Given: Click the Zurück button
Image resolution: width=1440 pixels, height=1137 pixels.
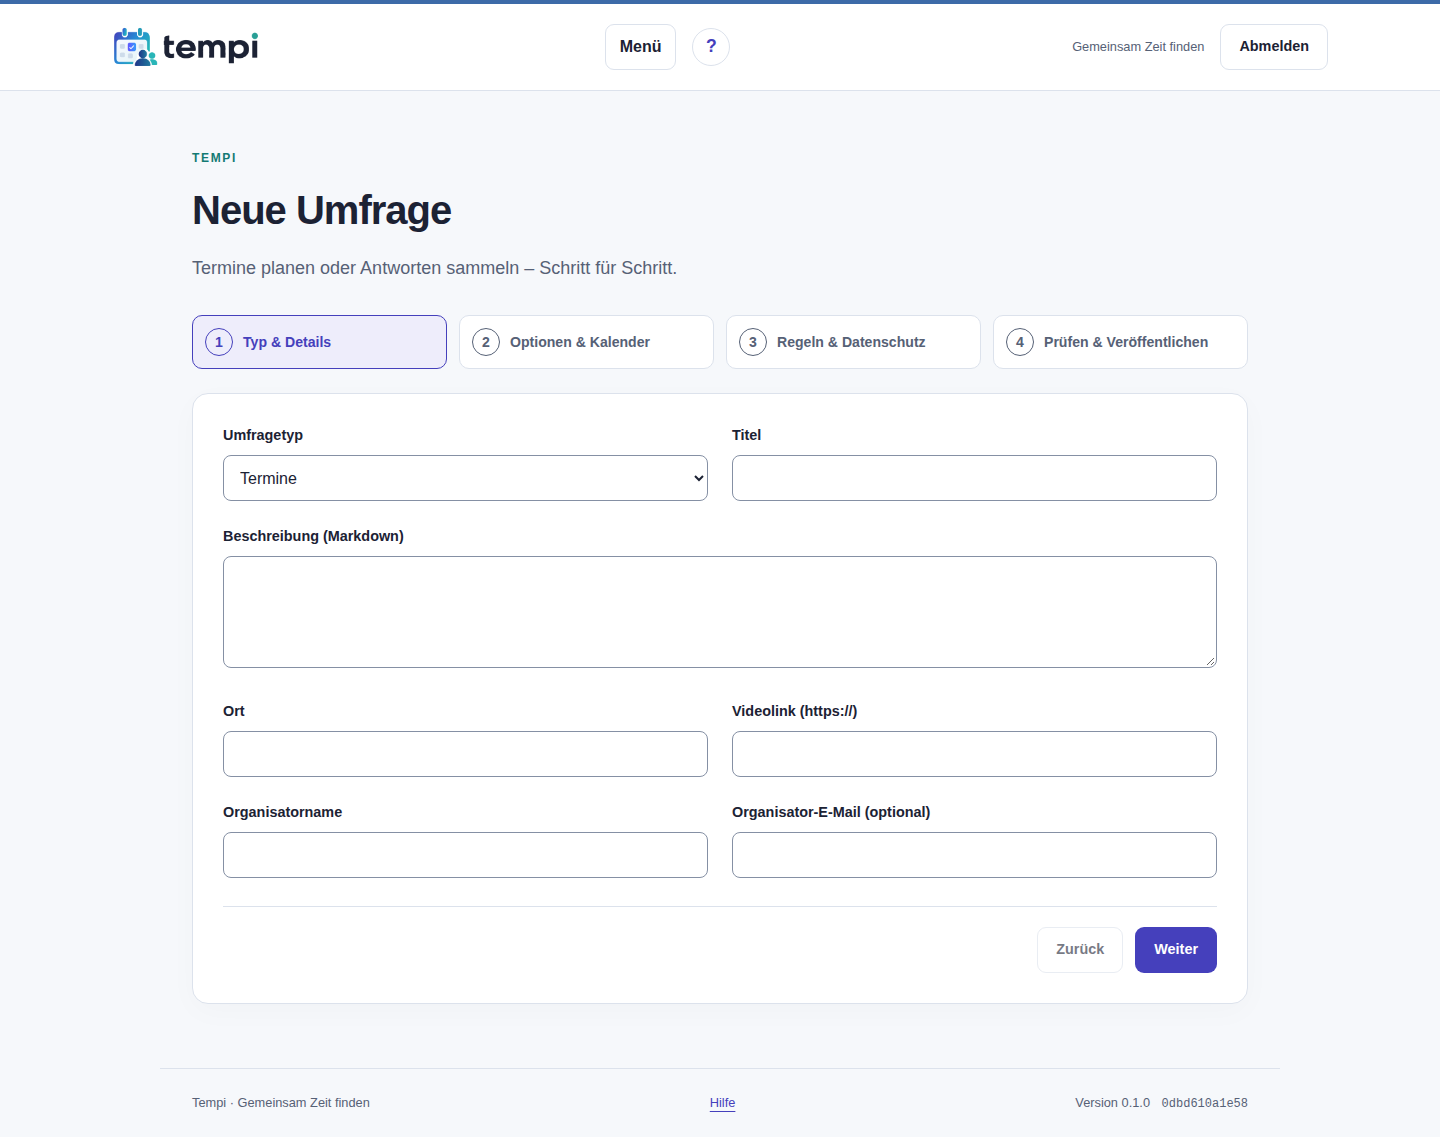Looking at the screenshot, I should tap(1080, 950).
